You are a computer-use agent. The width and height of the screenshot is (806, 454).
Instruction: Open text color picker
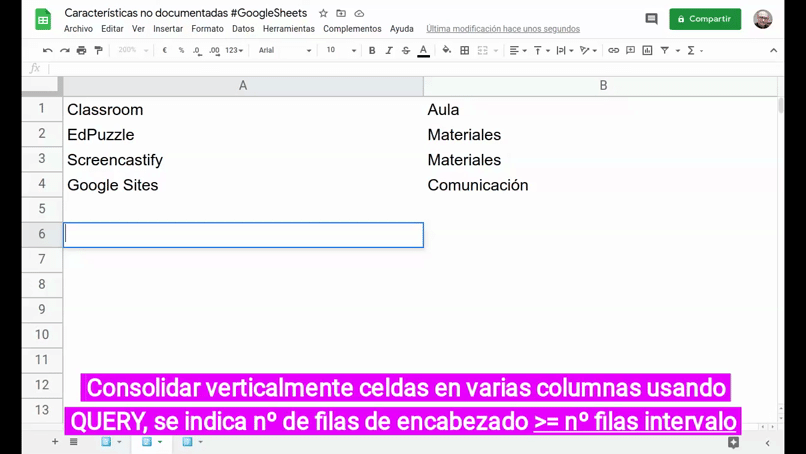(423, 50)
